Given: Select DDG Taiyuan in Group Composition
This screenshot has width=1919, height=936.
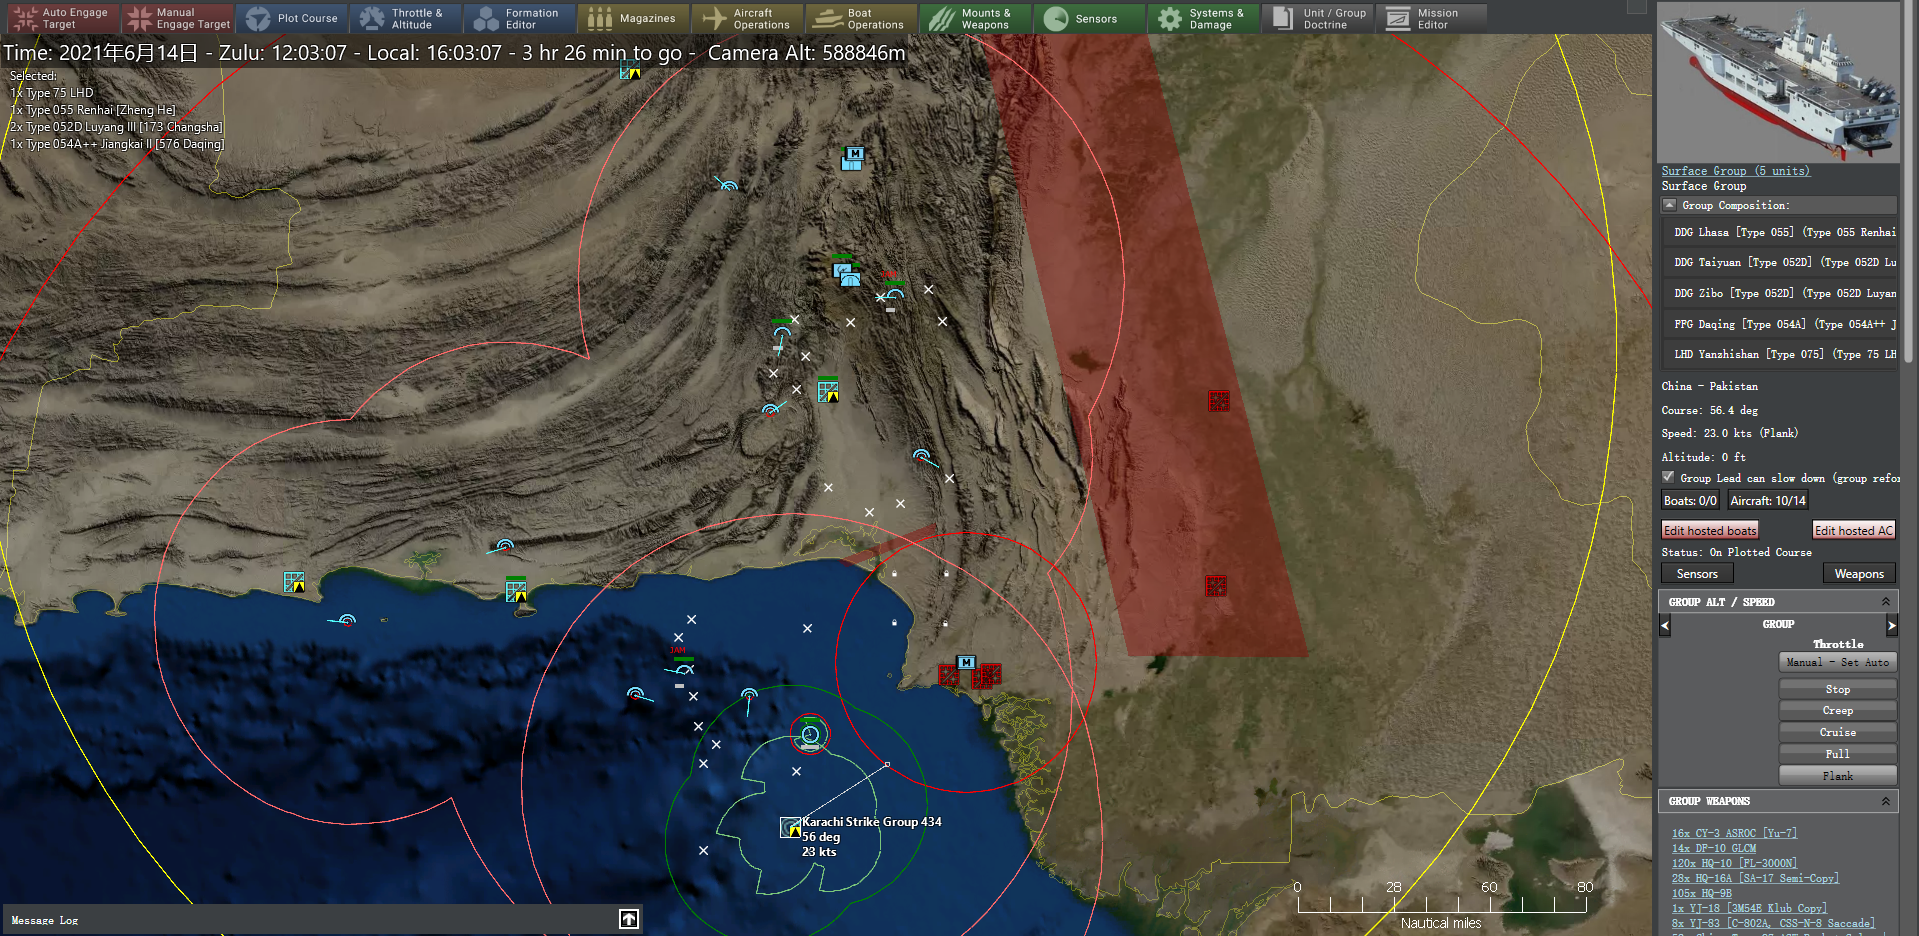Looking at the screenshot, I should tap(1780, 263).
